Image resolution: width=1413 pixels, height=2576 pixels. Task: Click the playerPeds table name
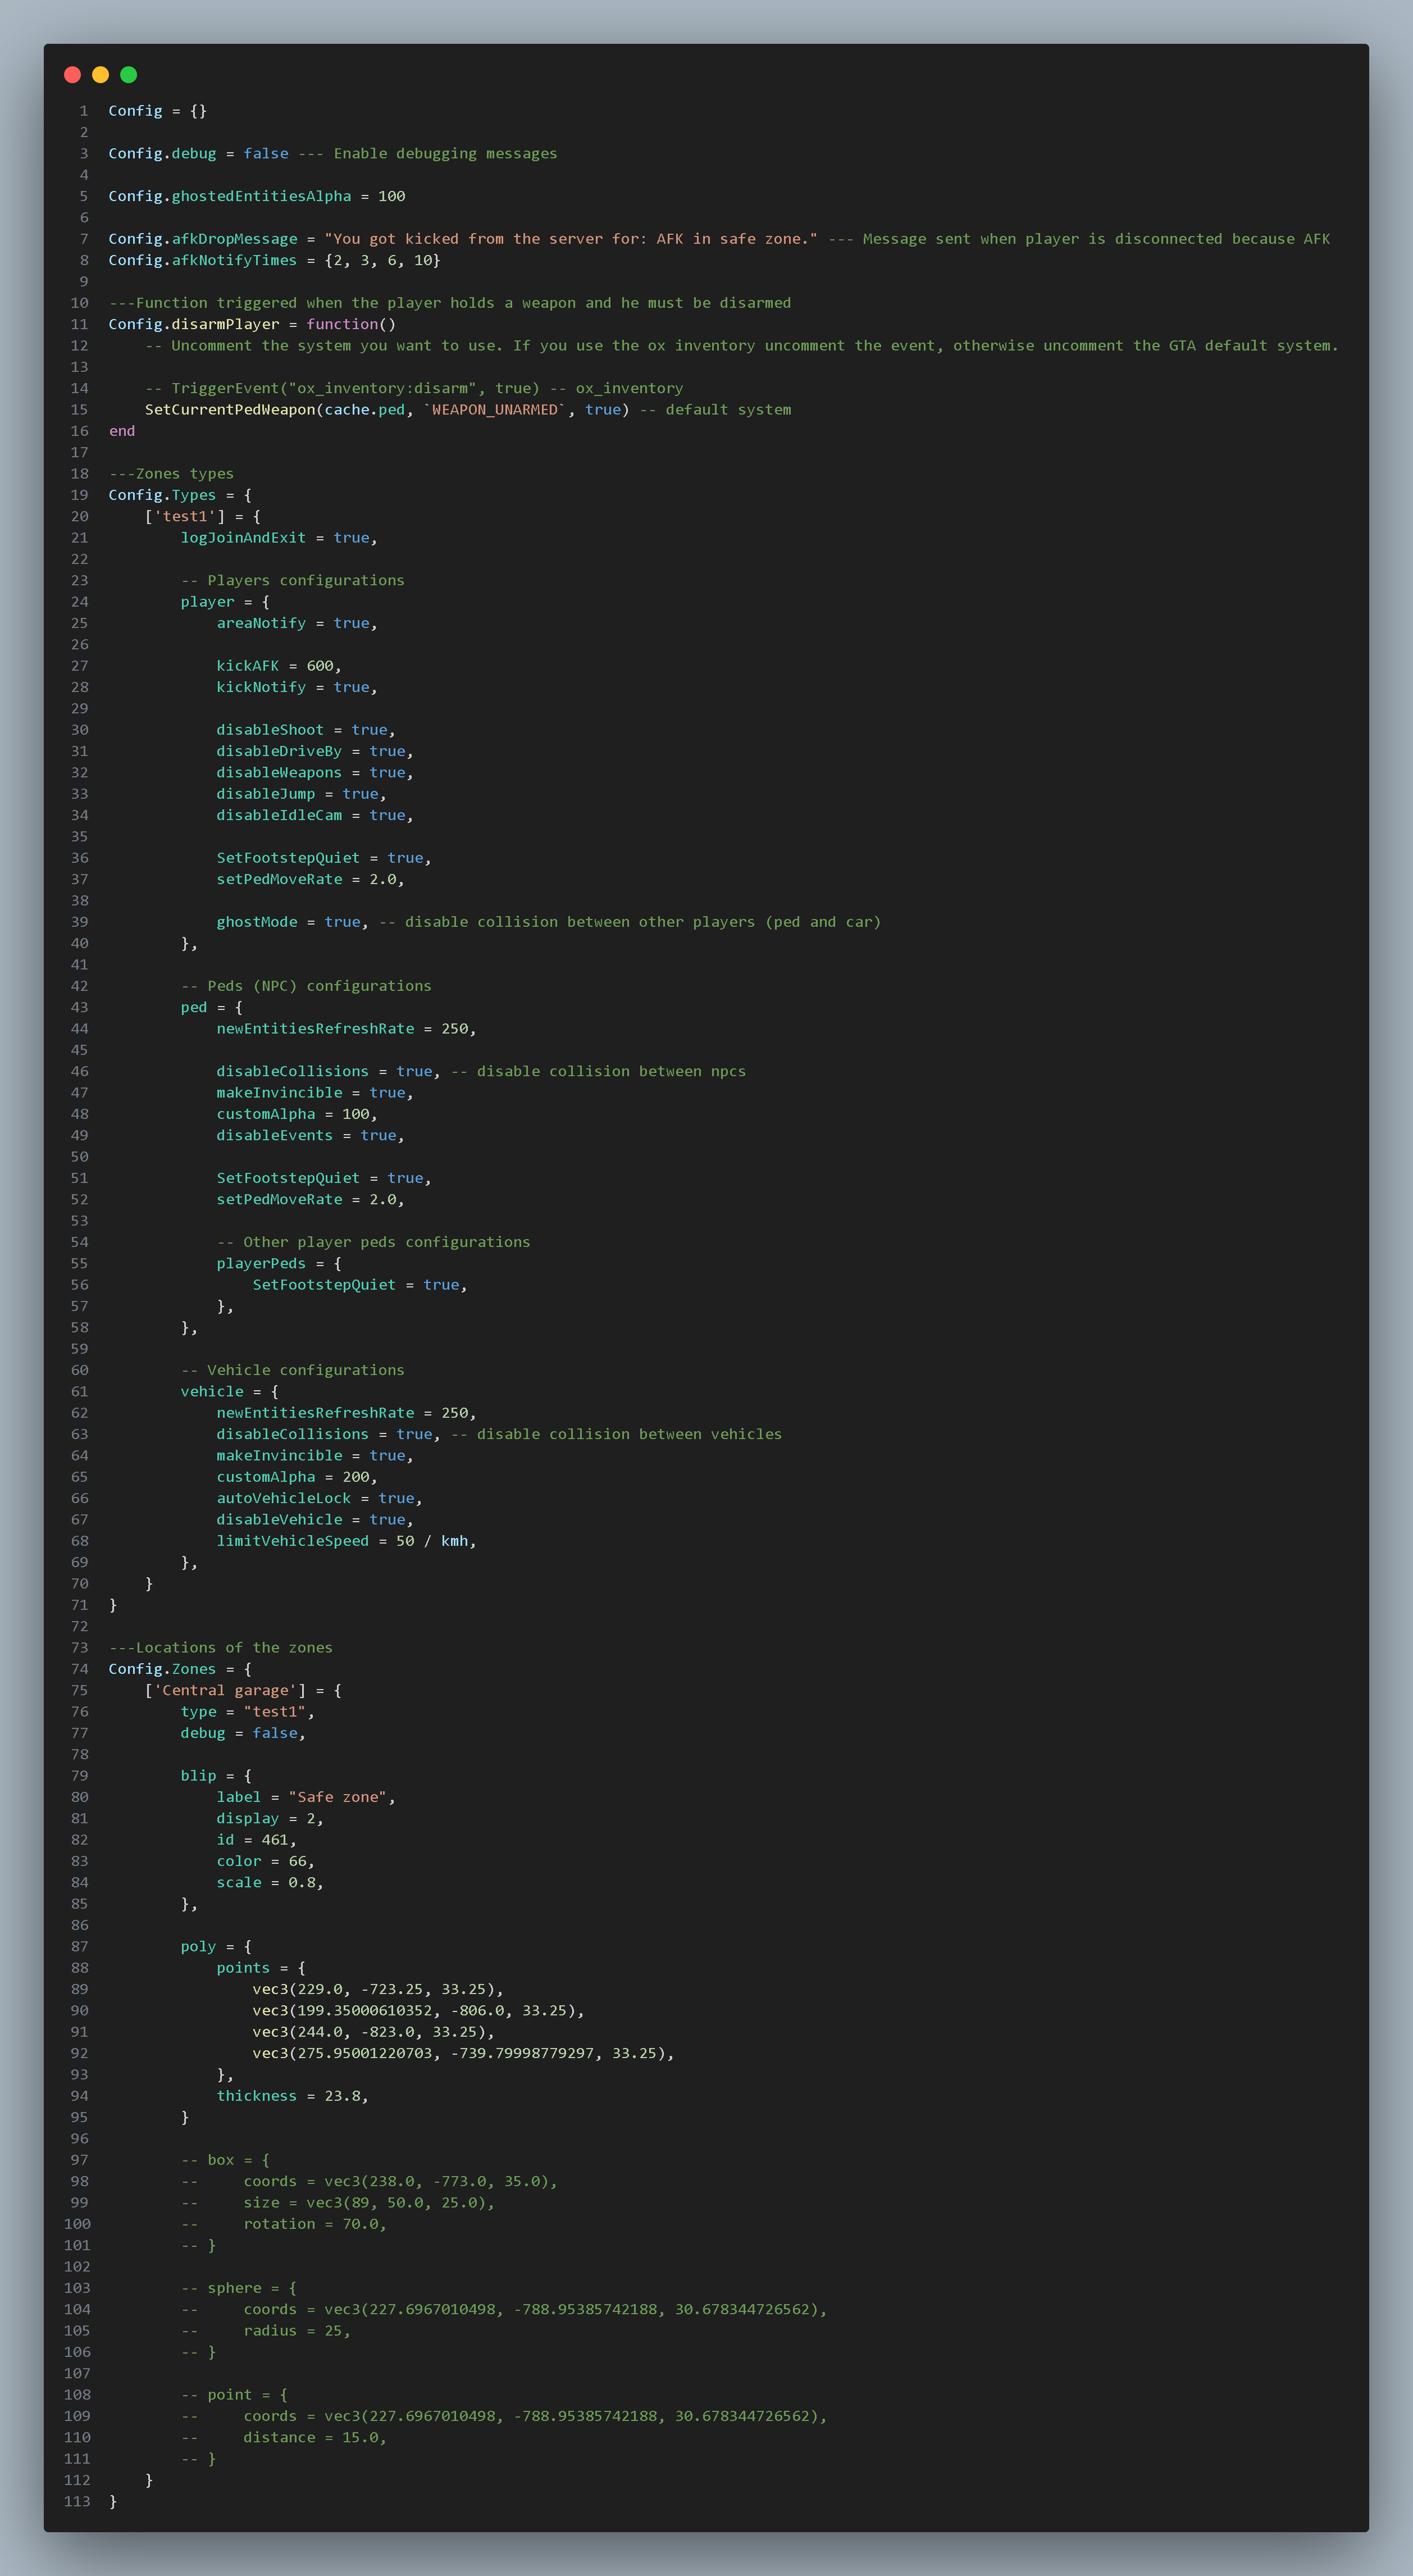point(261,1264)
